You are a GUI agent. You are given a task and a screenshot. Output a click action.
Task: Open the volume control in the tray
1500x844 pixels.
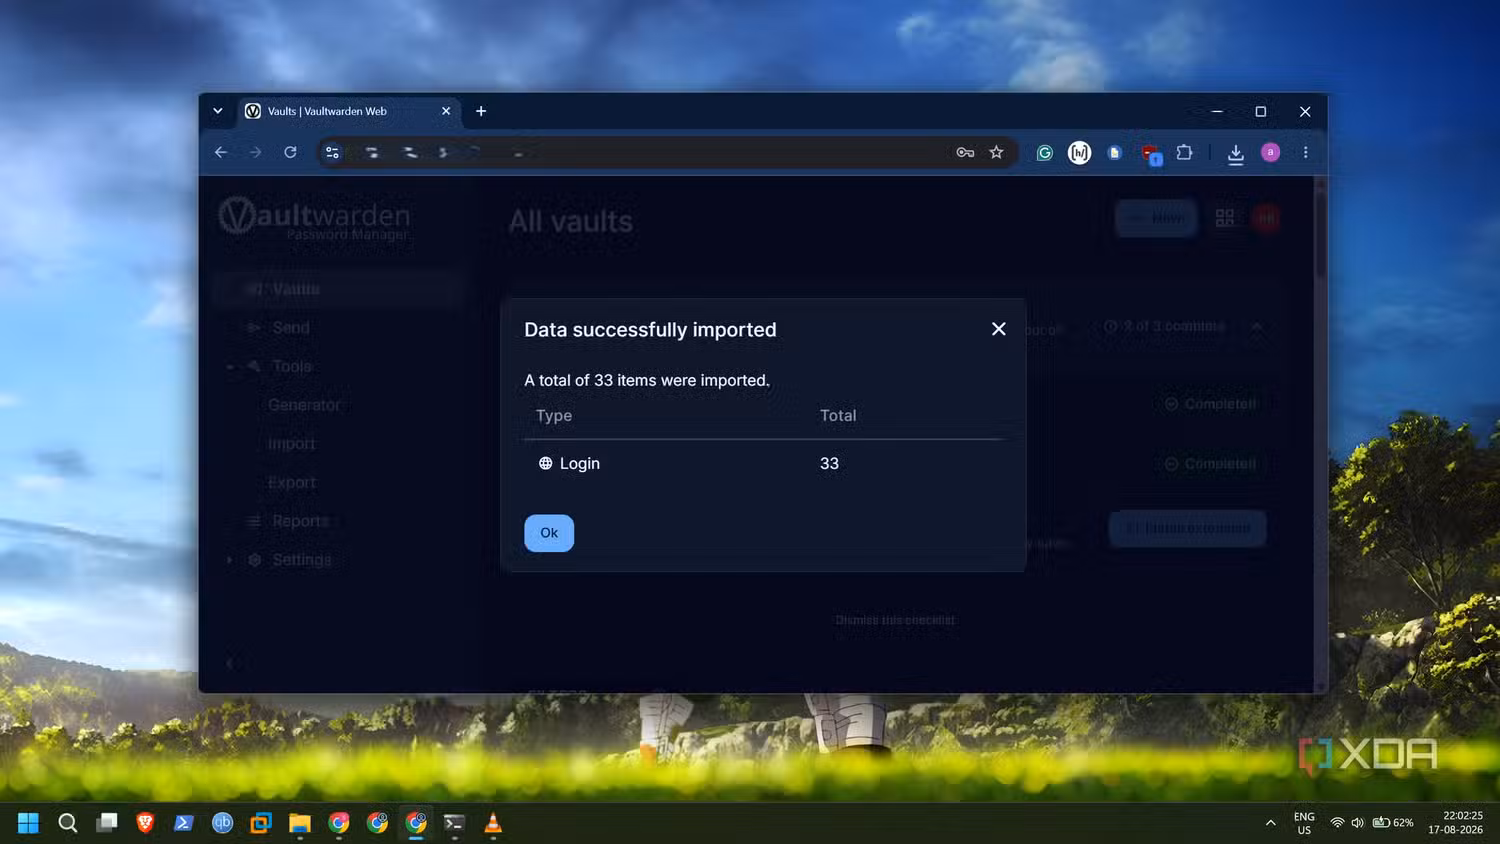click(1357, 823)
